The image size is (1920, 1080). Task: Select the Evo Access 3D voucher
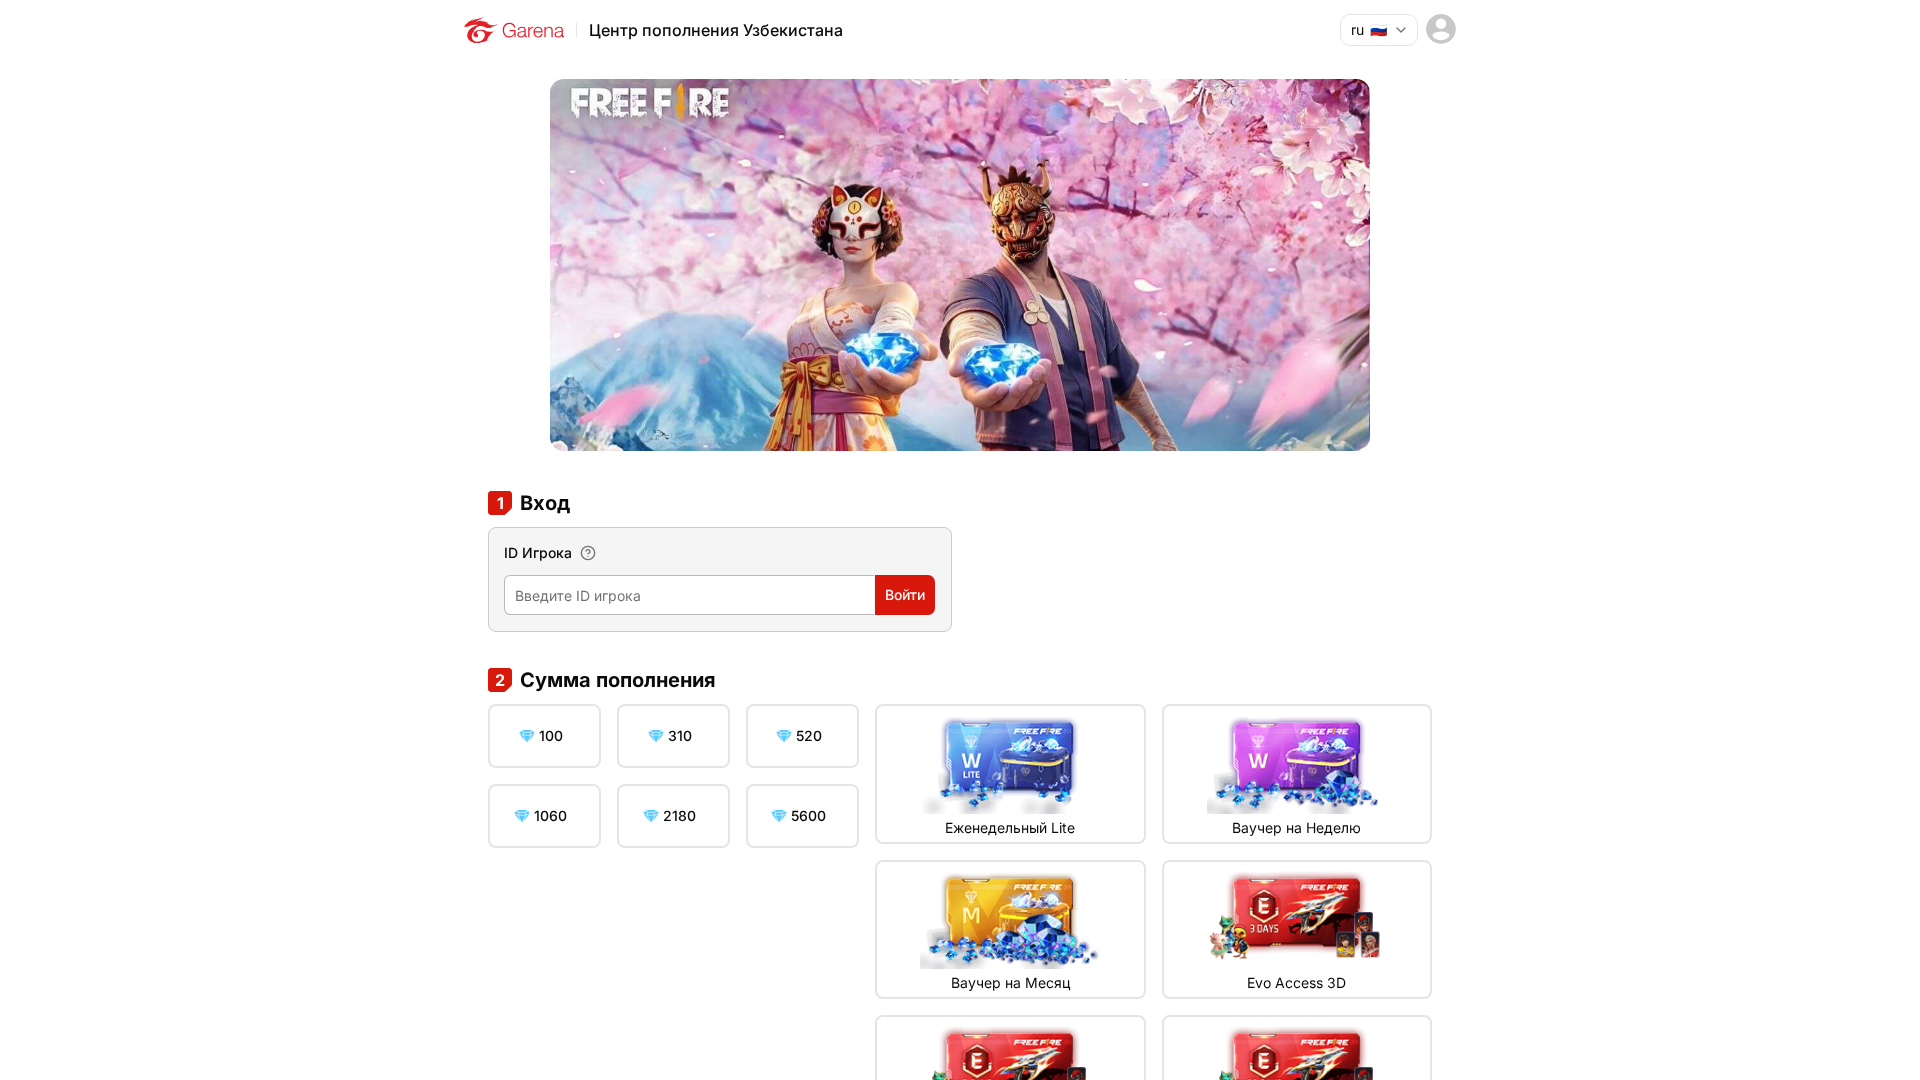pyautogui.click(x=1296, y=928)
